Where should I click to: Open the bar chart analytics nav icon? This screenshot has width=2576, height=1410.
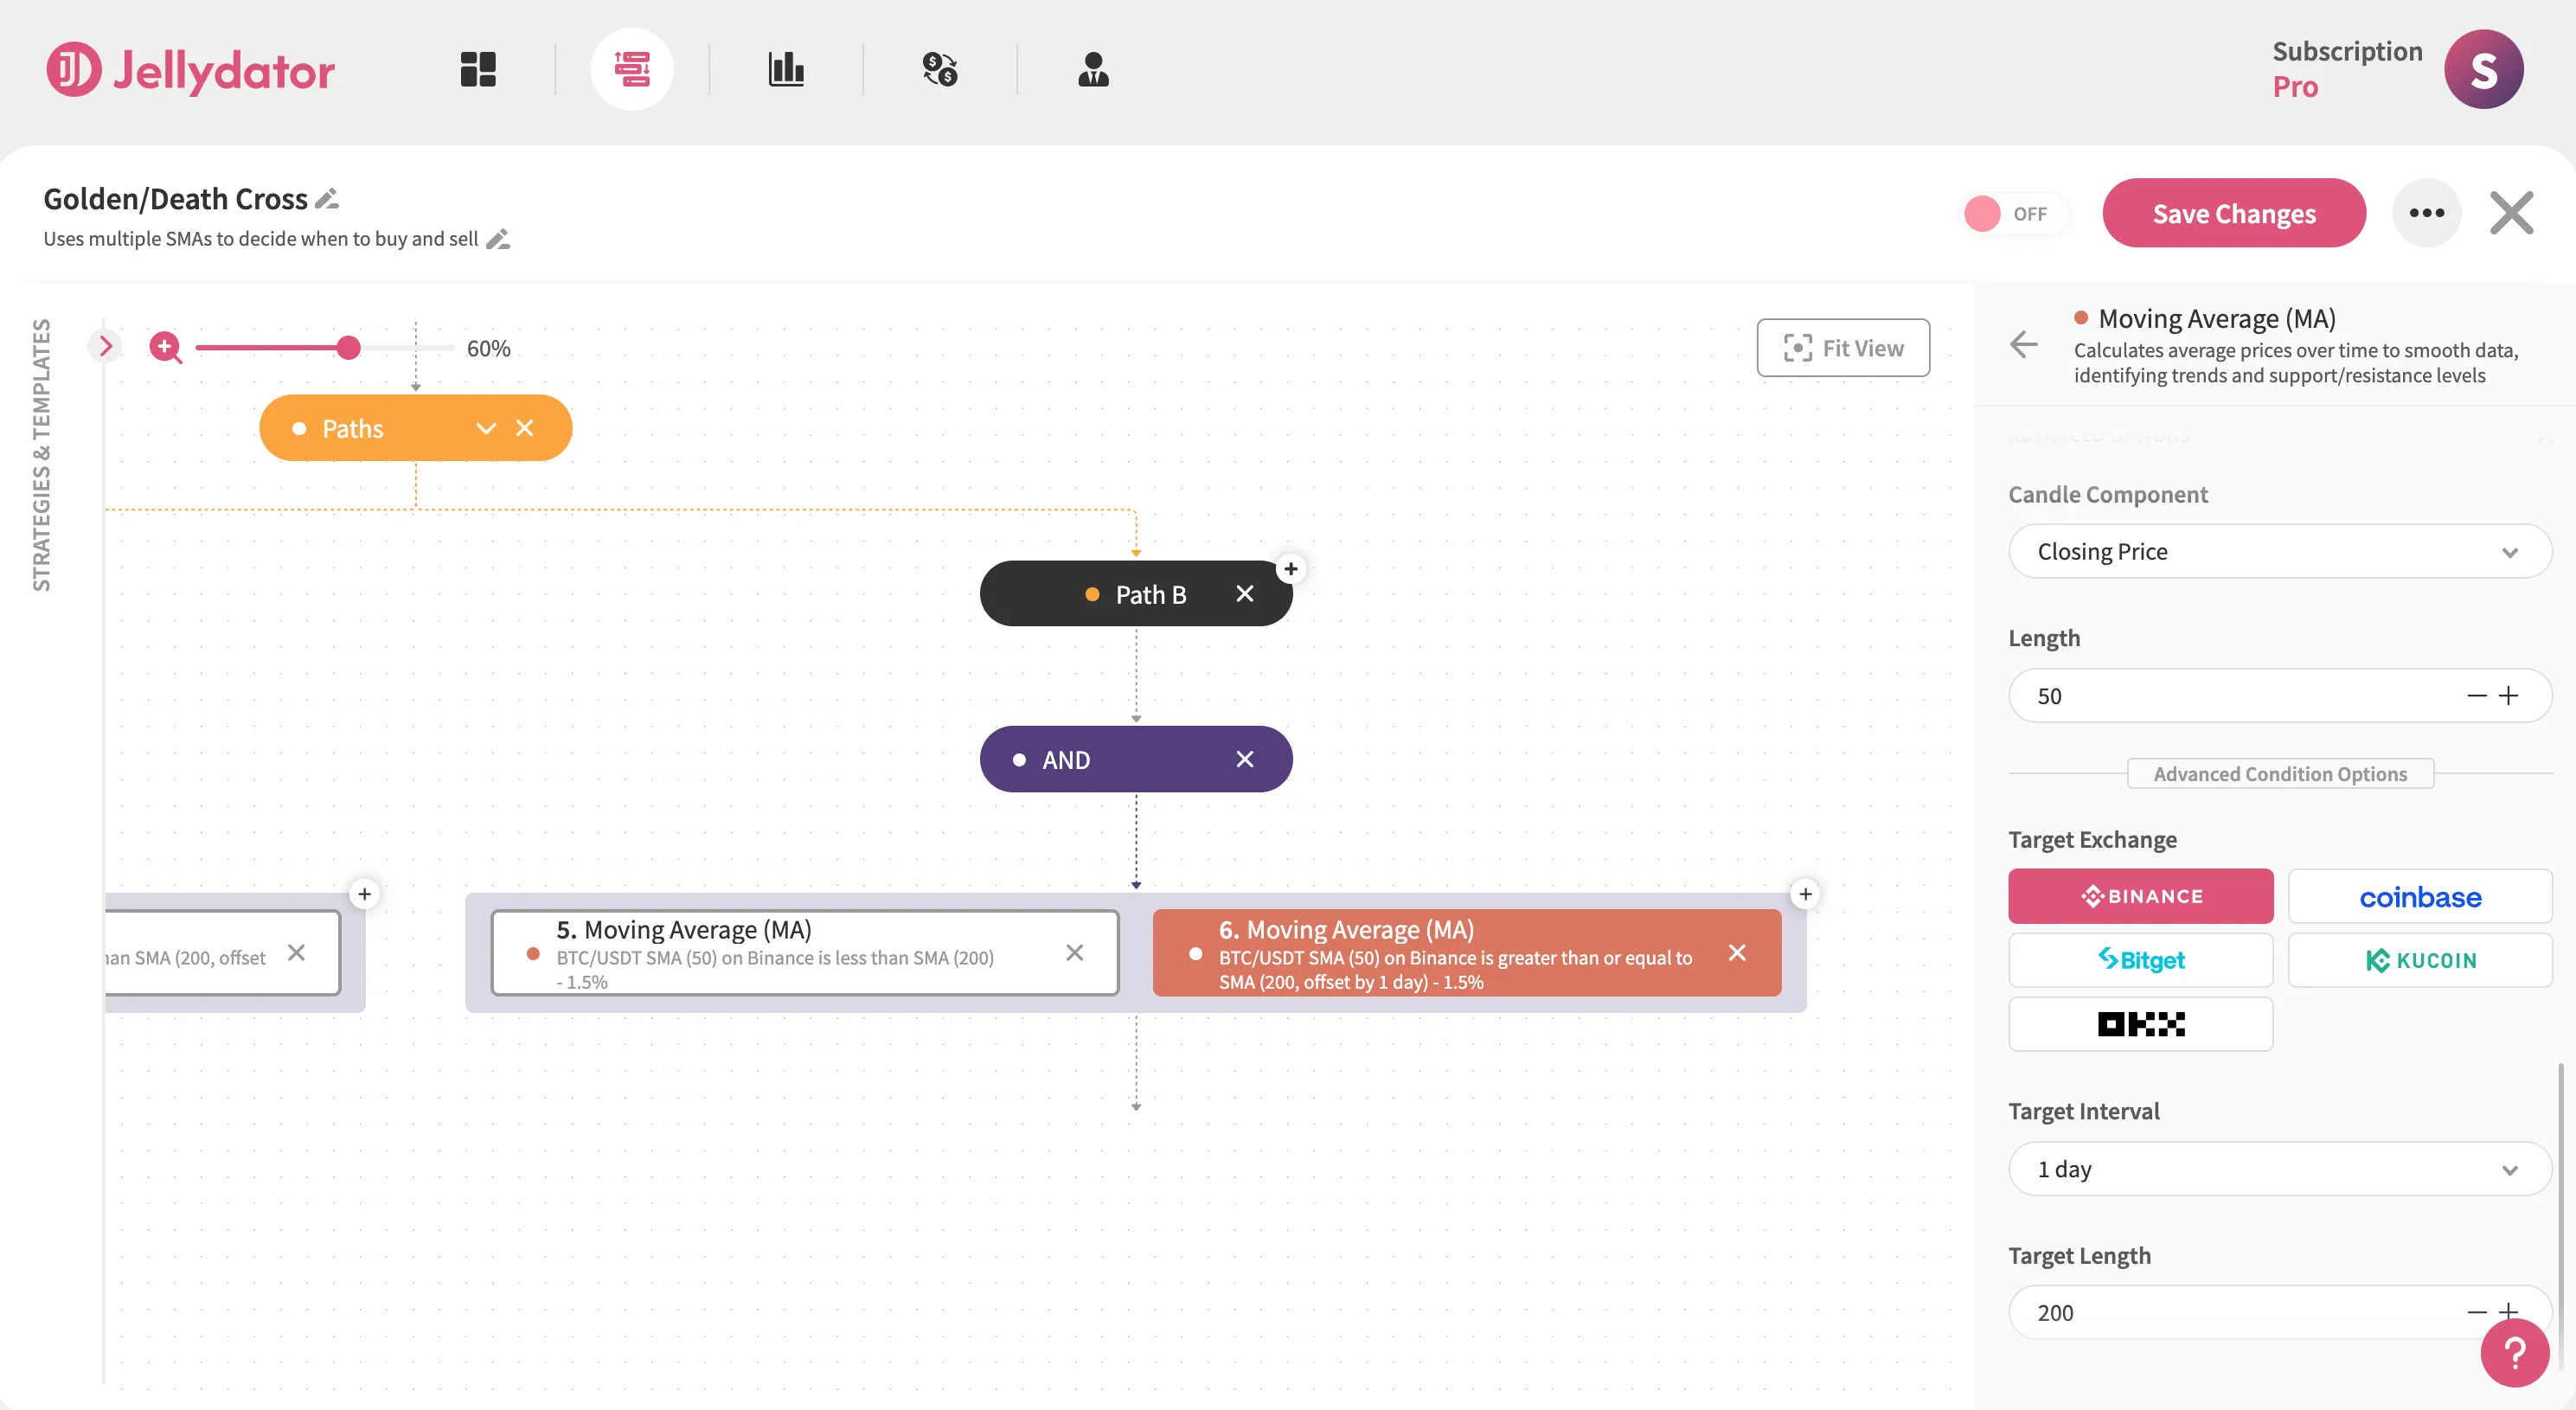(786, 69)
